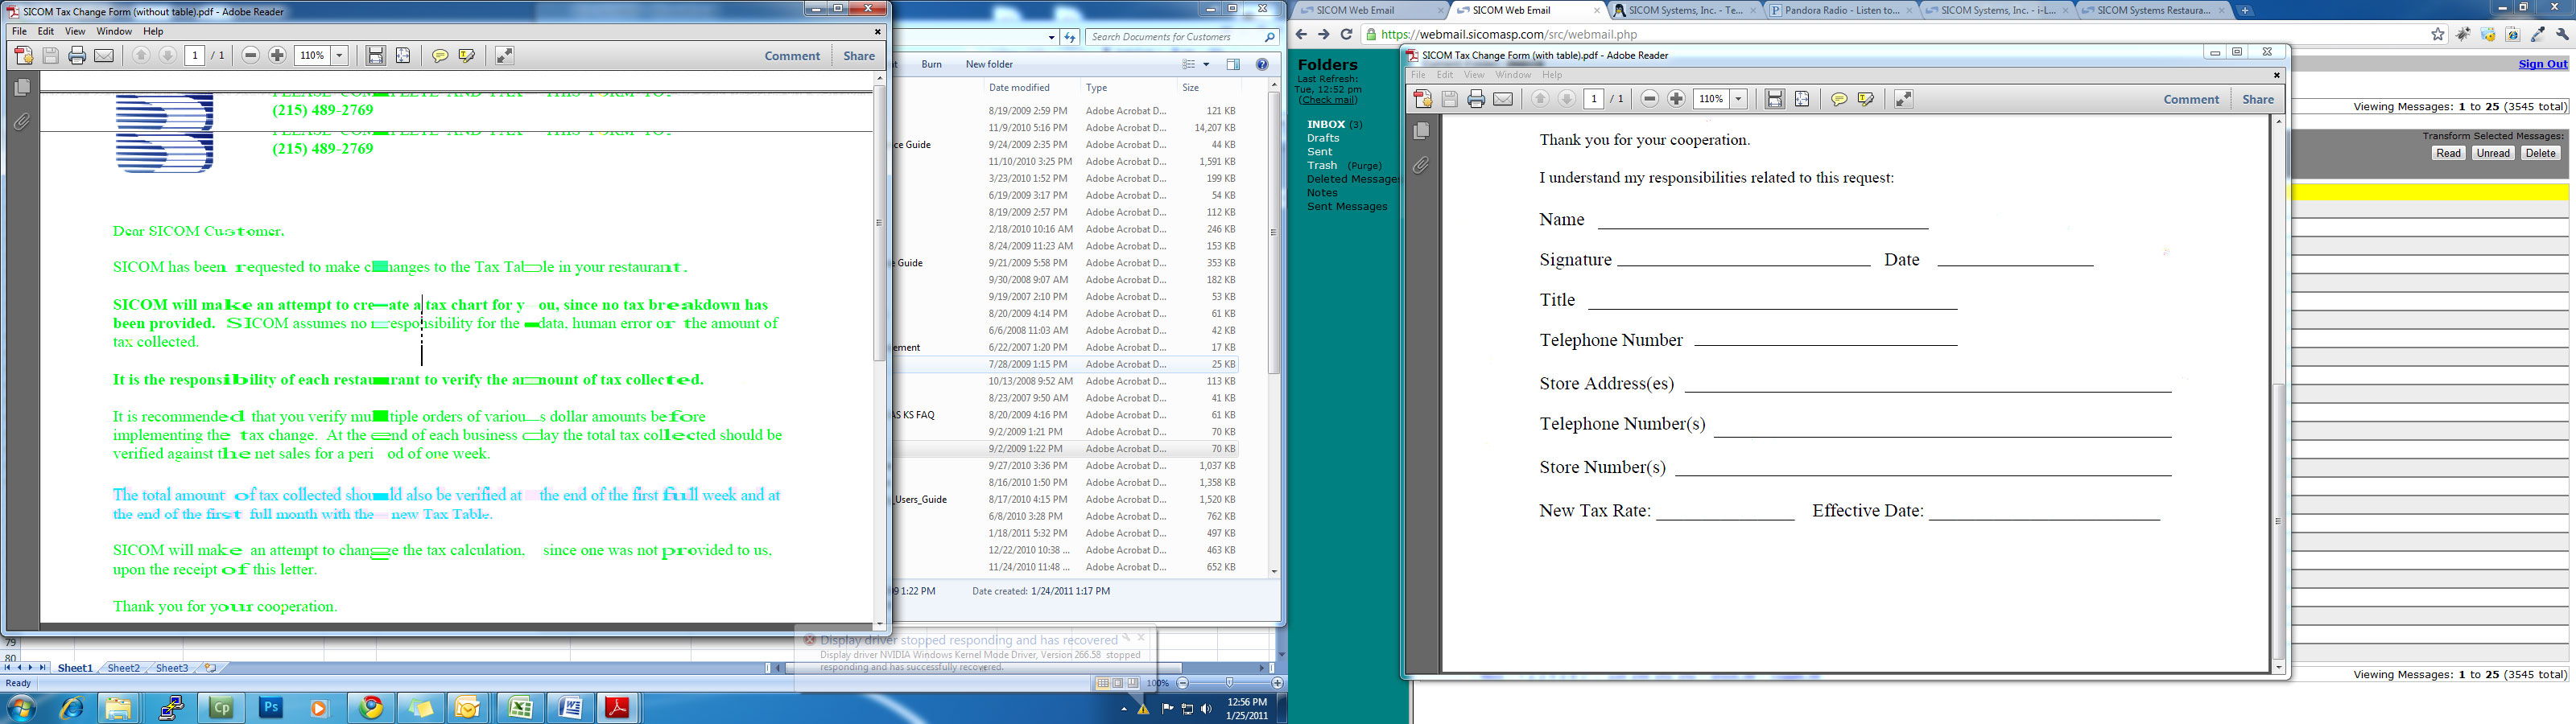This screenshot has width=2576, height=724.
Task: Select highlight text tool in right Adobe Reader
Action: coord(1865,99)
